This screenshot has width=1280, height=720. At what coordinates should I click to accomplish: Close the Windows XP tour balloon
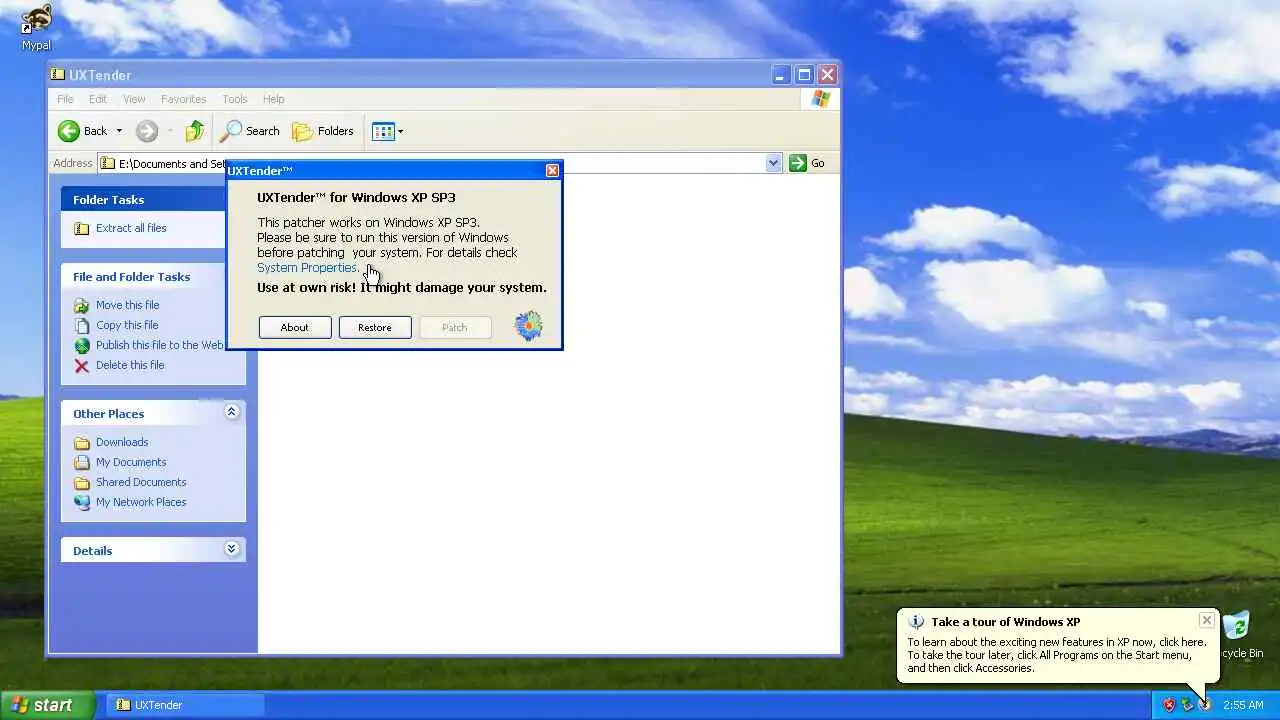(1207, 621)
